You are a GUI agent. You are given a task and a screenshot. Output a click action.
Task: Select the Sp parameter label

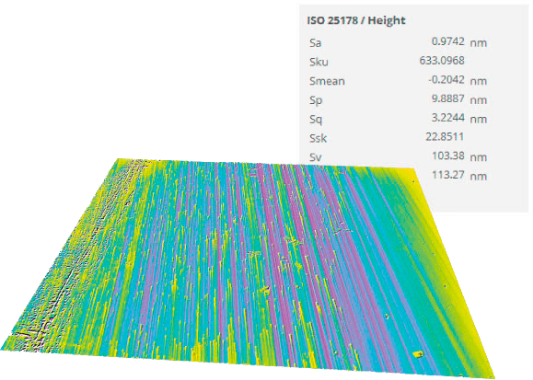coord(315,101)
